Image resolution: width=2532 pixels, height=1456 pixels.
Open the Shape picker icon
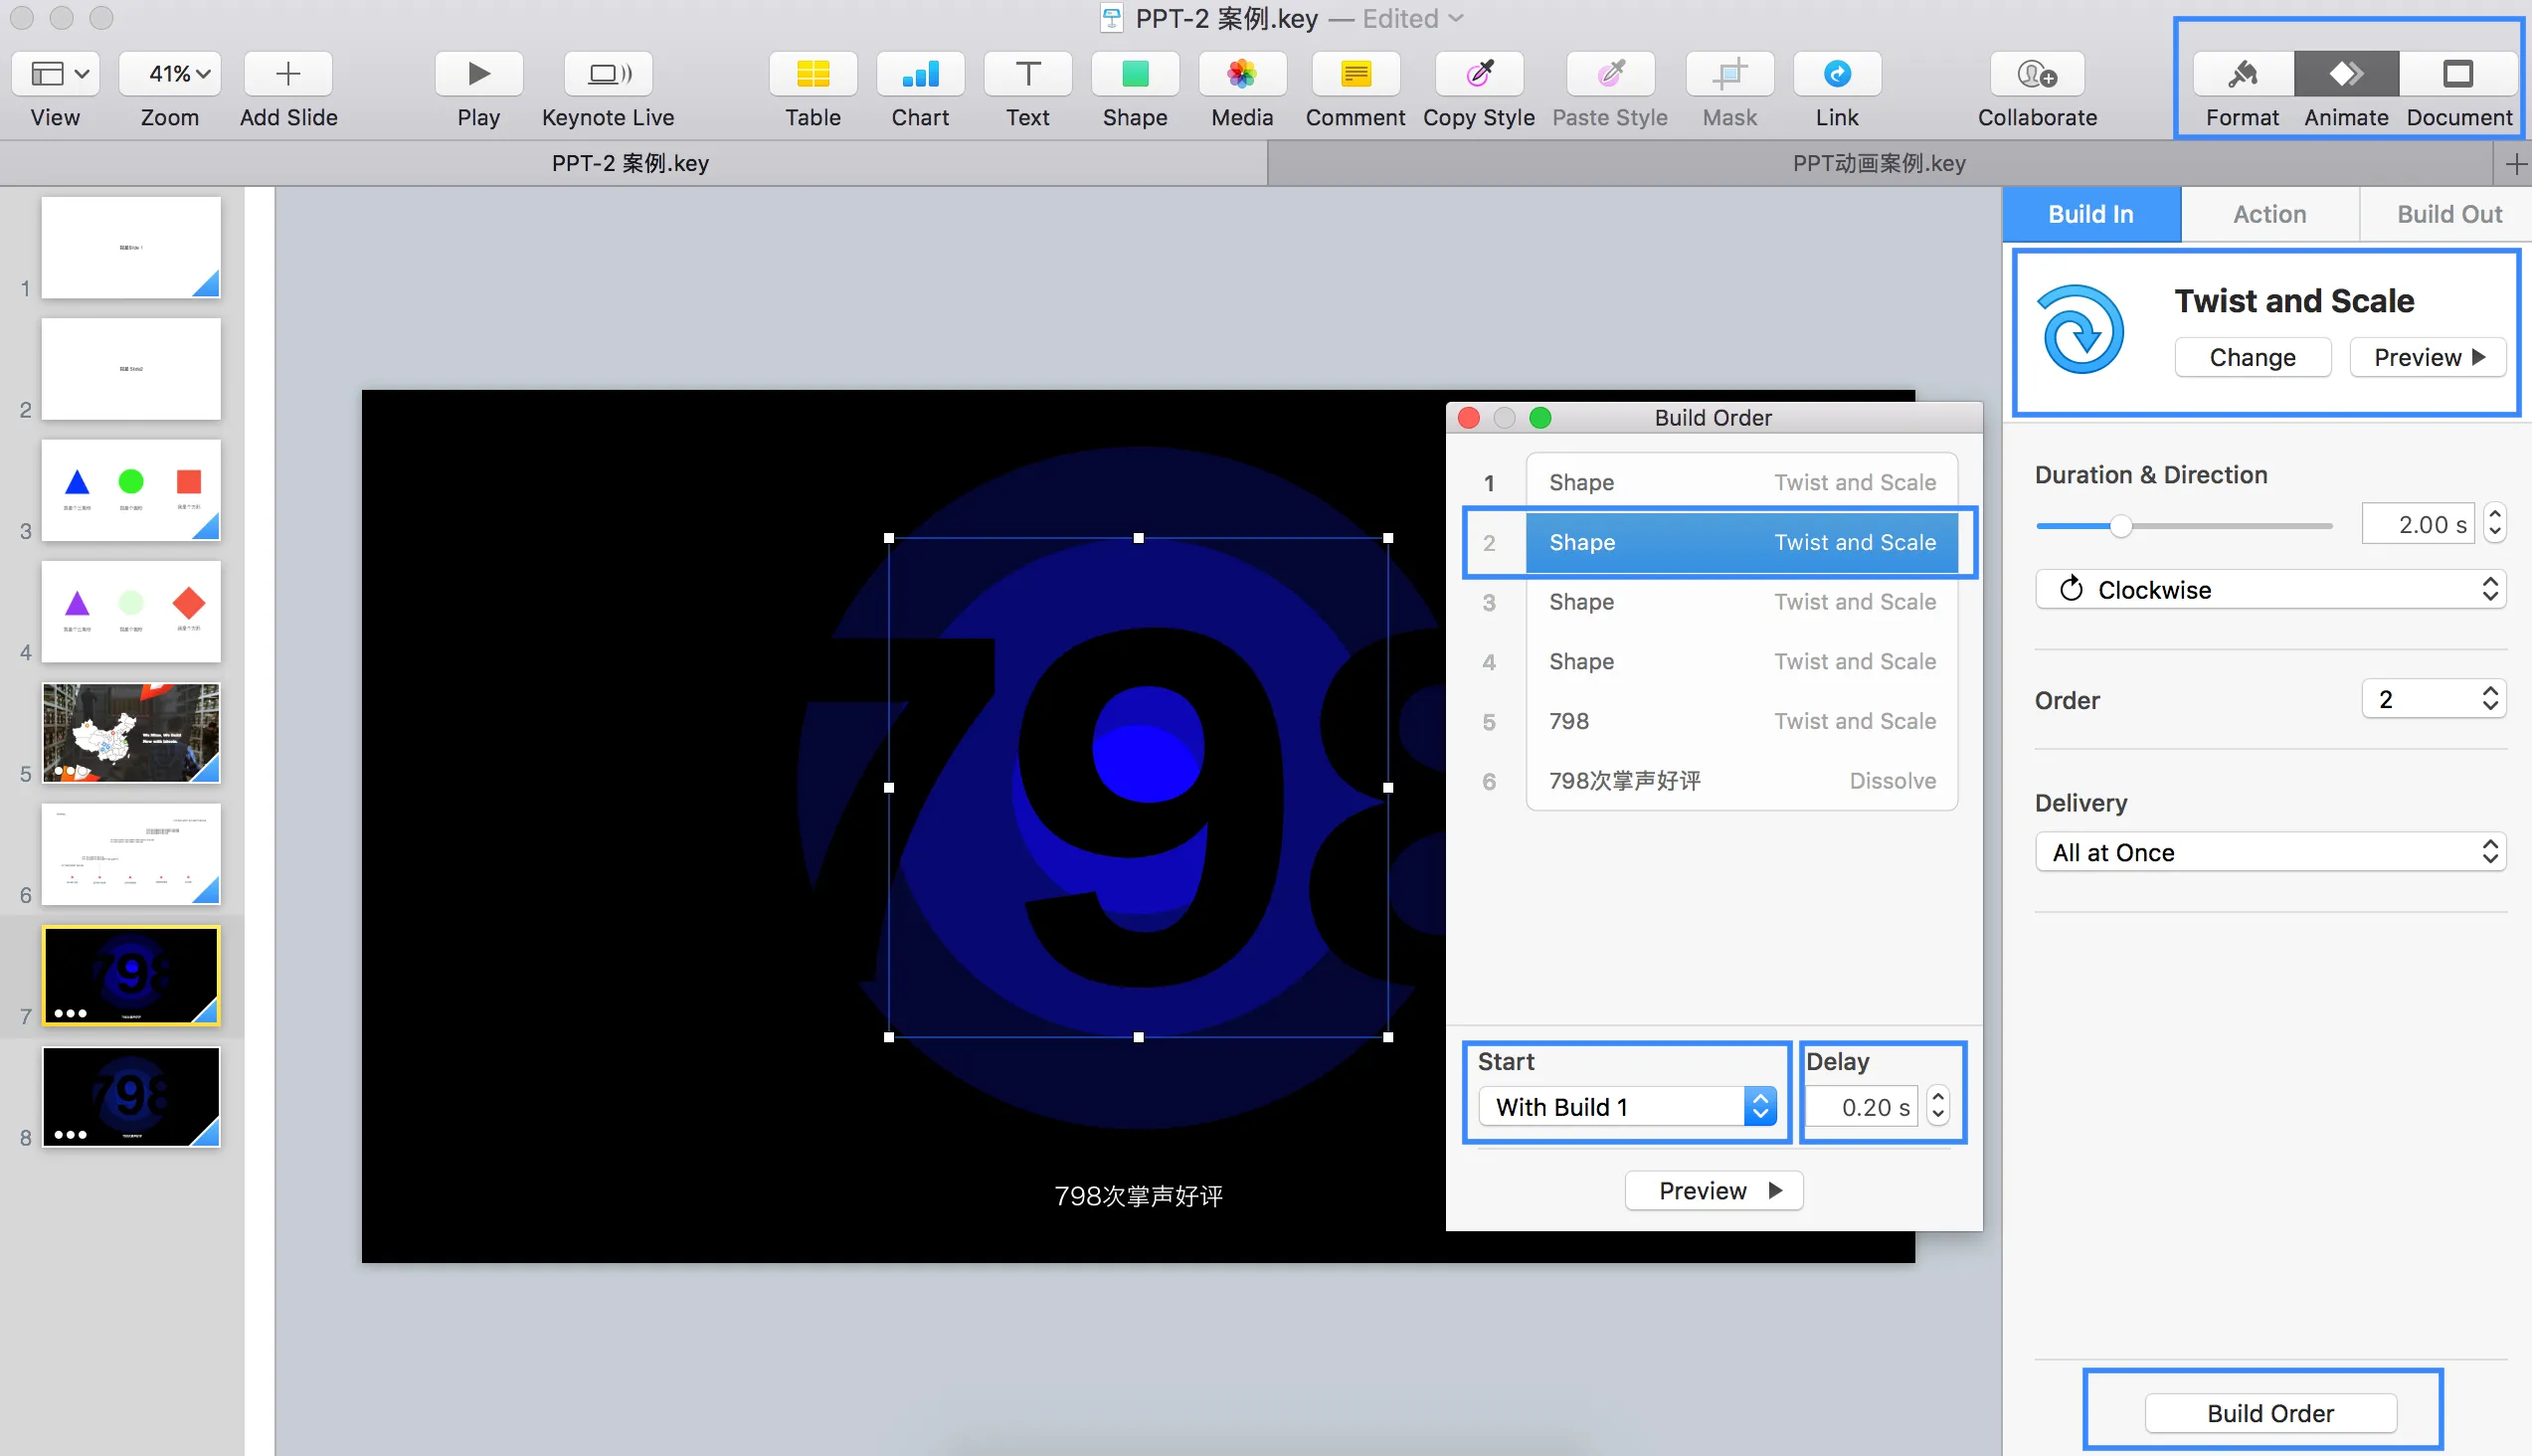coord(1134,74)
